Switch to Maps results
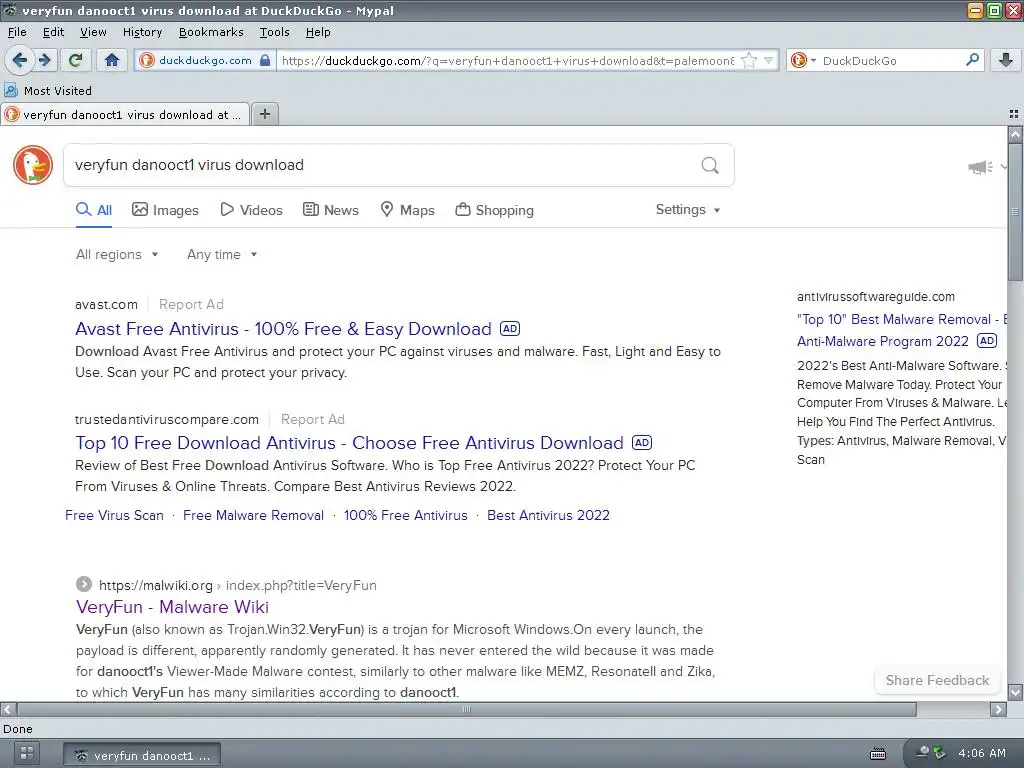 pos(408,210)
